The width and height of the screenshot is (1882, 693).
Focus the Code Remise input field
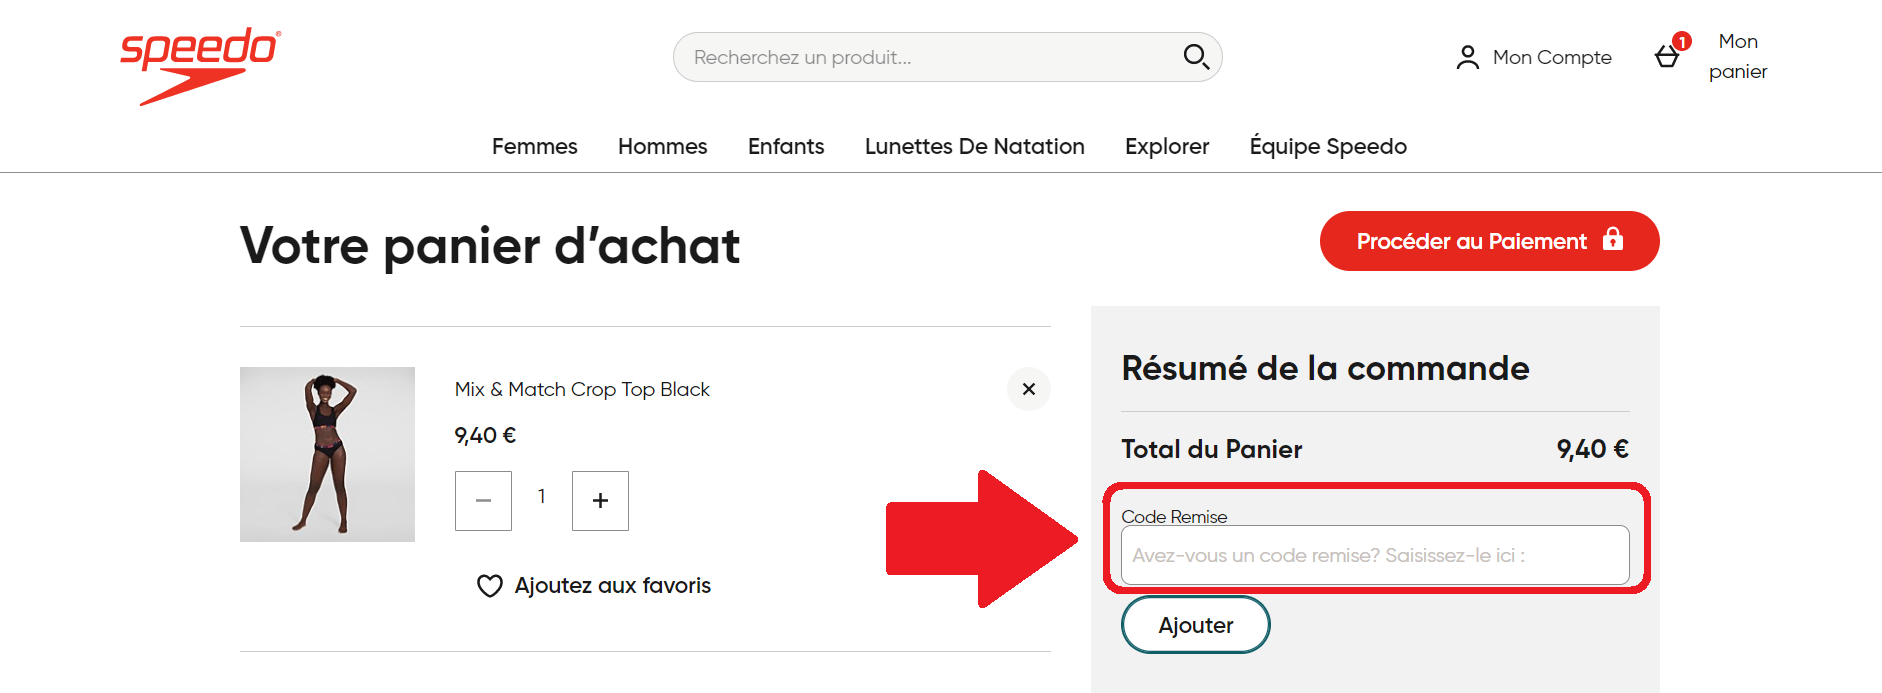pyautogui.click(x=1375, y=555)
